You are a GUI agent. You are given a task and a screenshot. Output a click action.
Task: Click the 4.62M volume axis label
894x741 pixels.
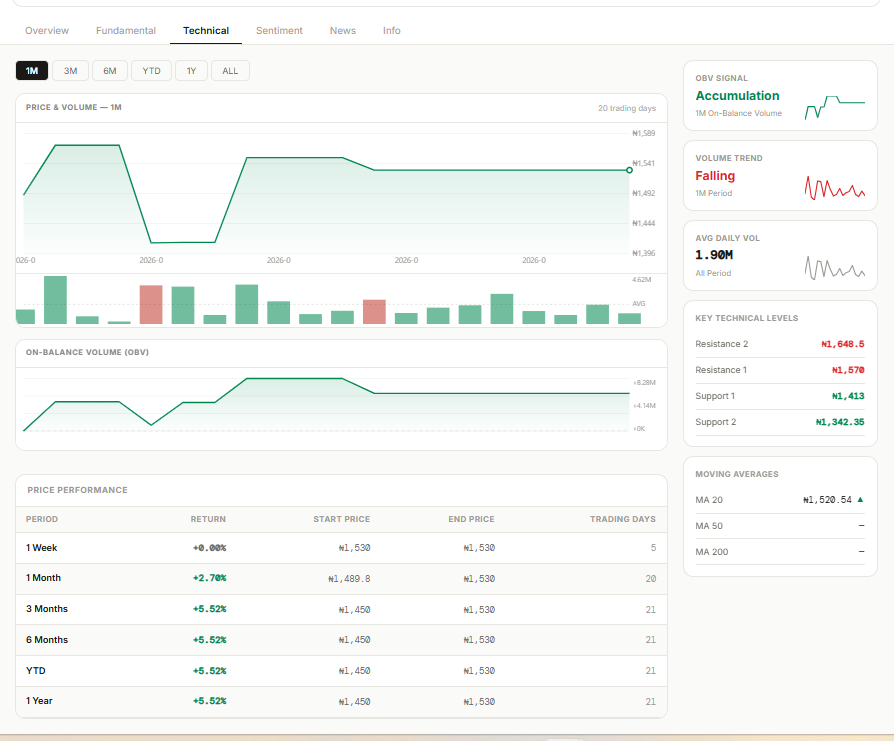tap(641, 279)
